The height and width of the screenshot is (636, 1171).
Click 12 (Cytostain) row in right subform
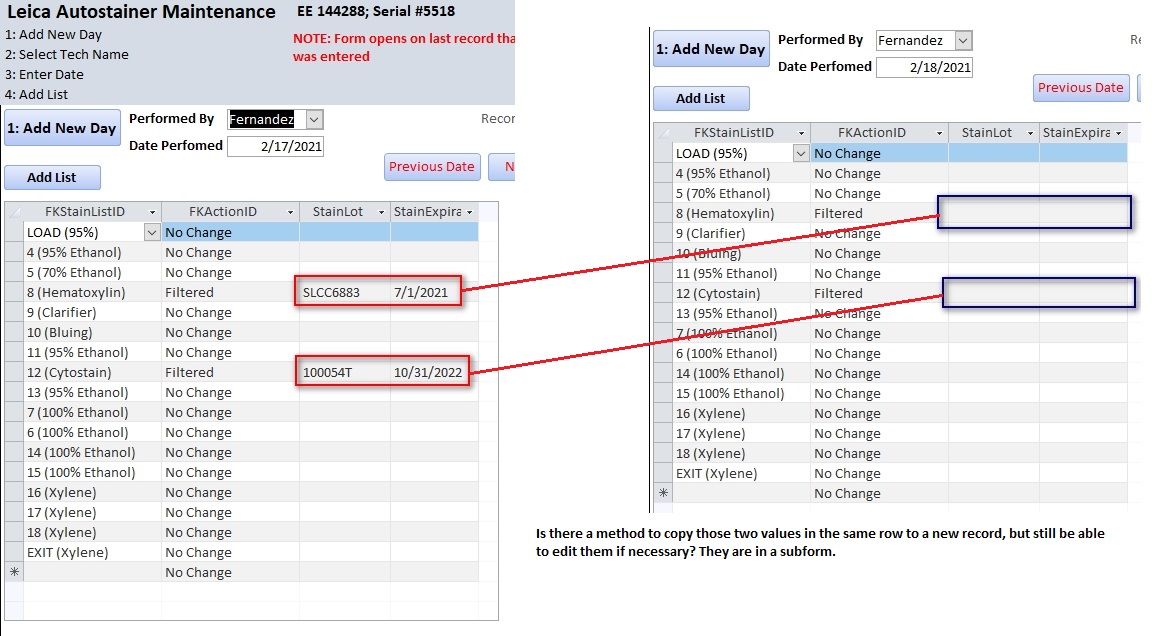pos(890,293)
